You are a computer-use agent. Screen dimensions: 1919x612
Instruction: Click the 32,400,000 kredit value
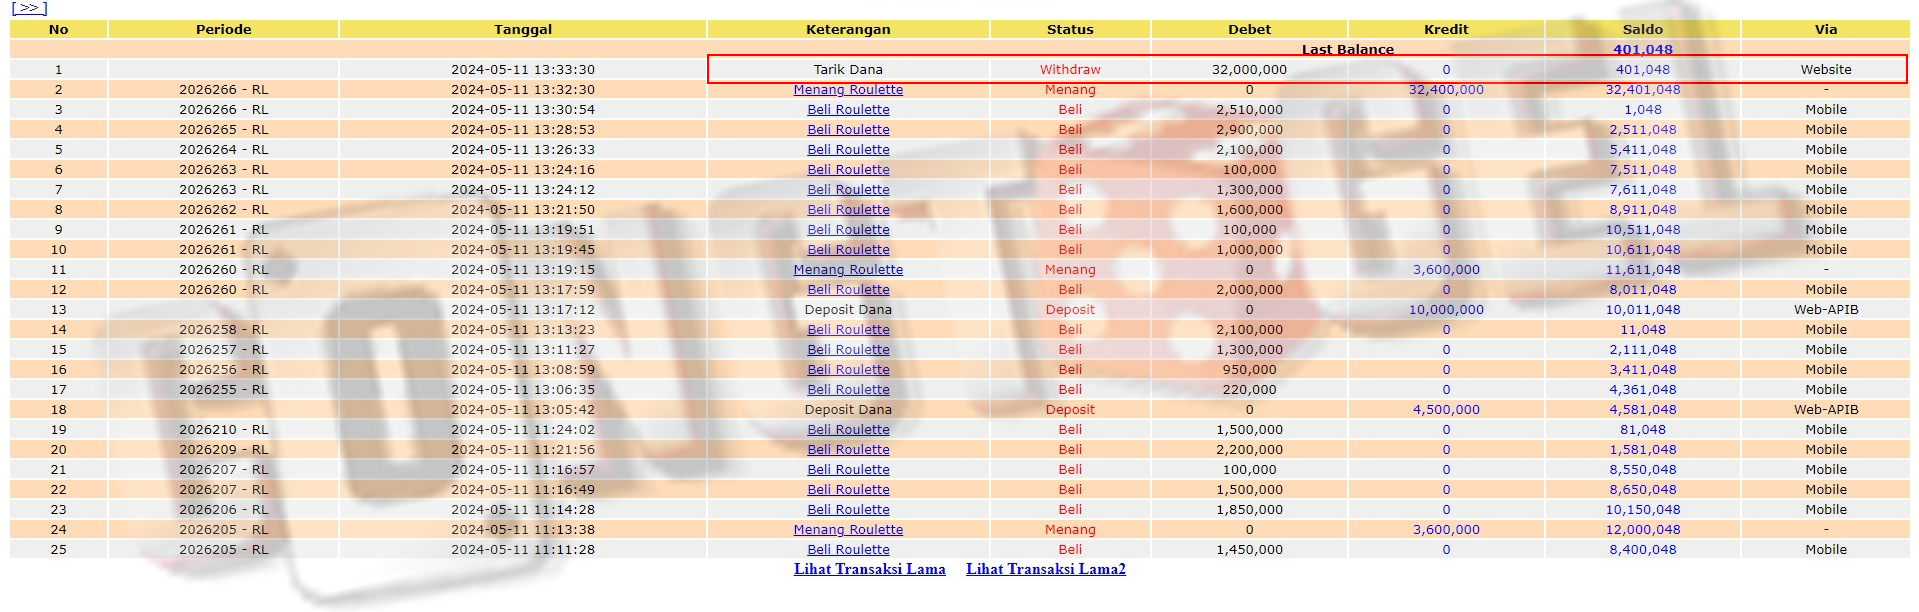[x=1445, y=90]
